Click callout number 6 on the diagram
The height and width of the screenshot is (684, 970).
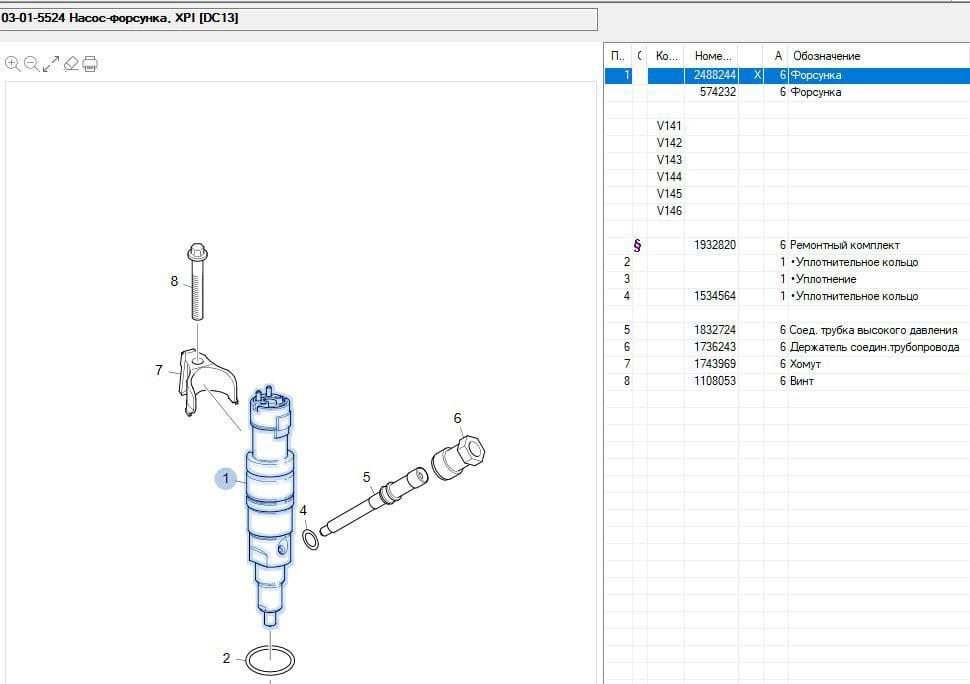(457, 418)
